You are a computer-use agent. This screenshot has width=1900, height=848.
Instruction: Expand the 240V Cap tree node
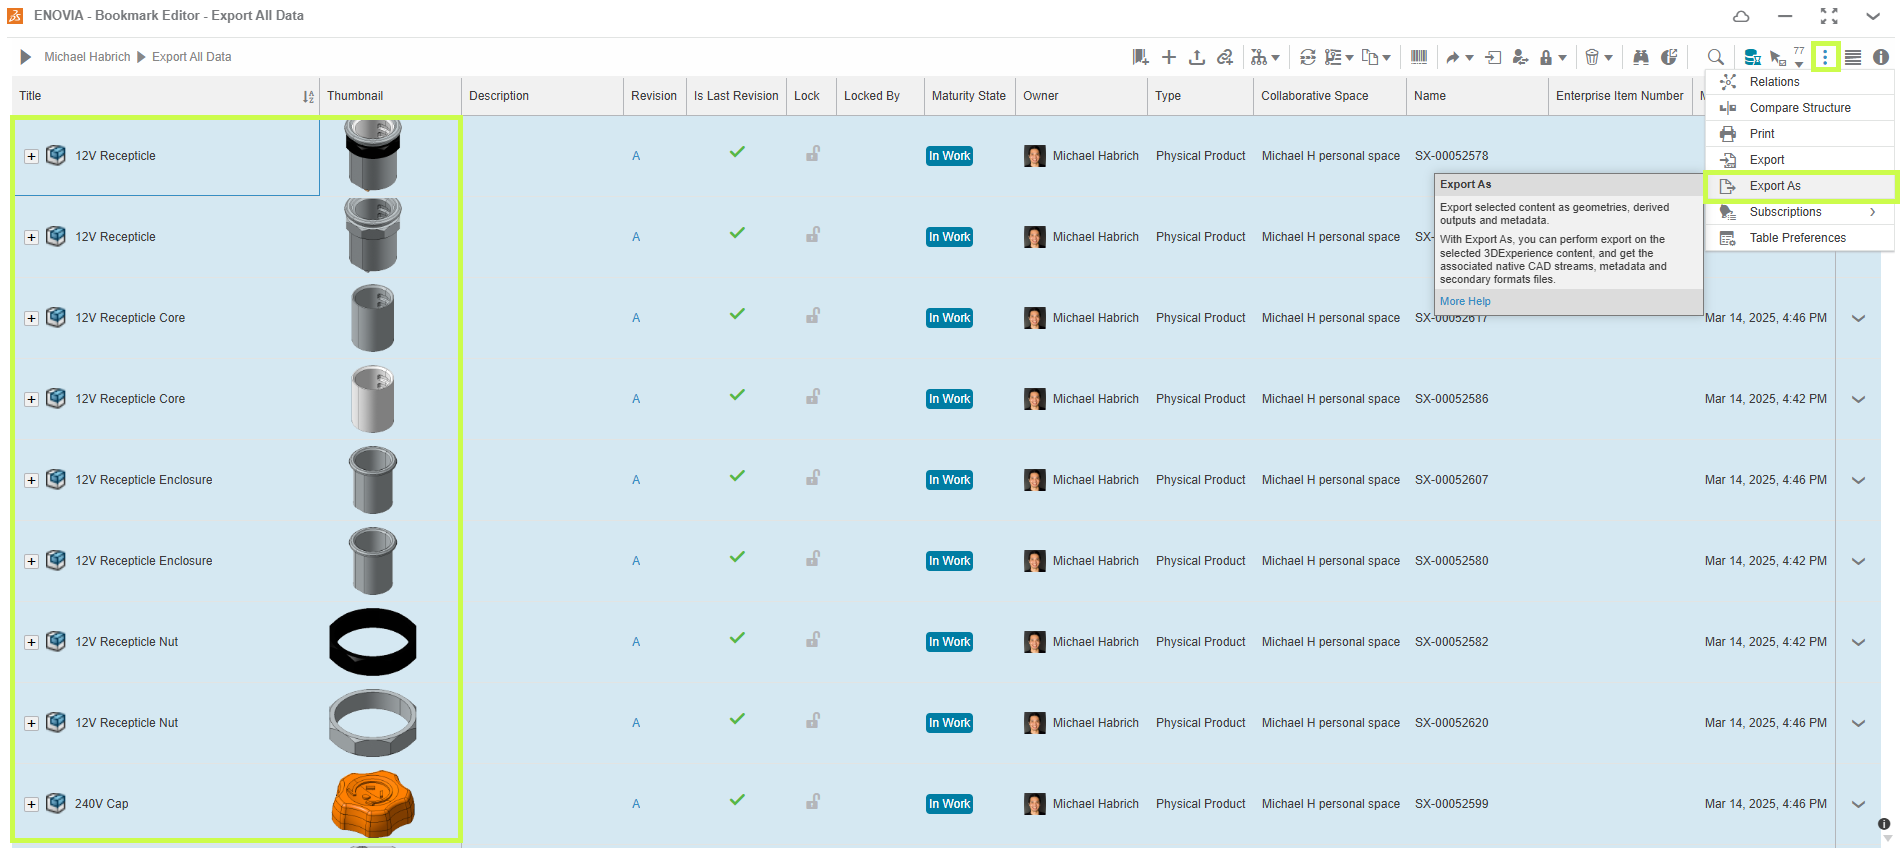[x=31, y=804]
